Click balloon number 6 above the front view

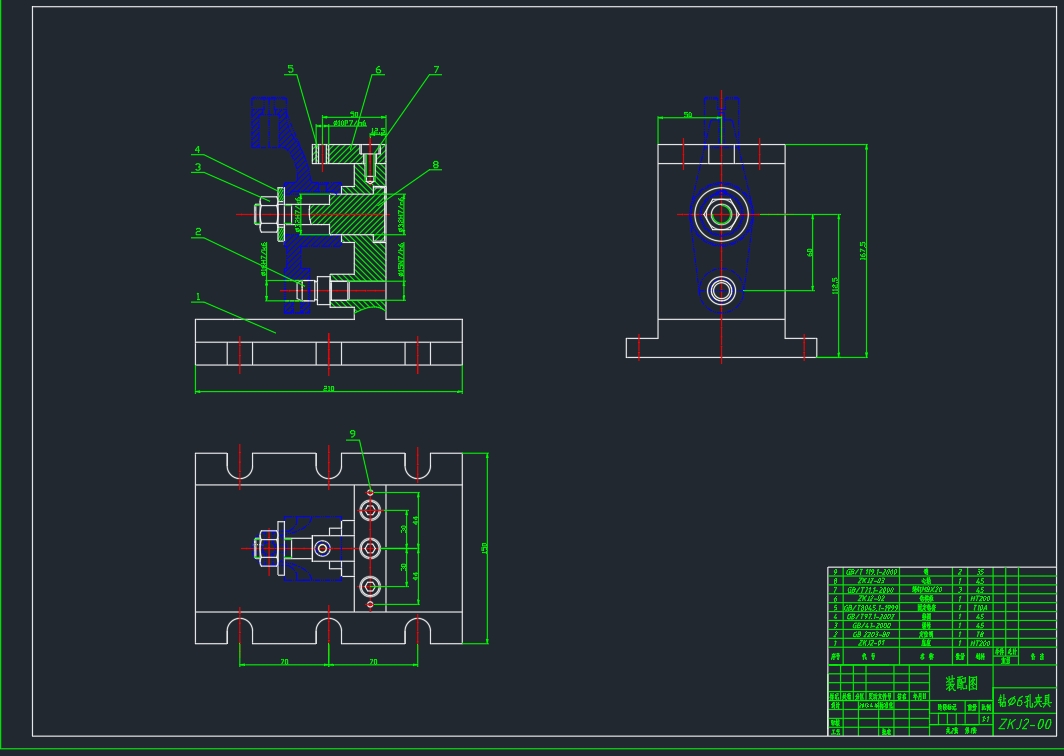pyautogui.click(x=378, y=70)
